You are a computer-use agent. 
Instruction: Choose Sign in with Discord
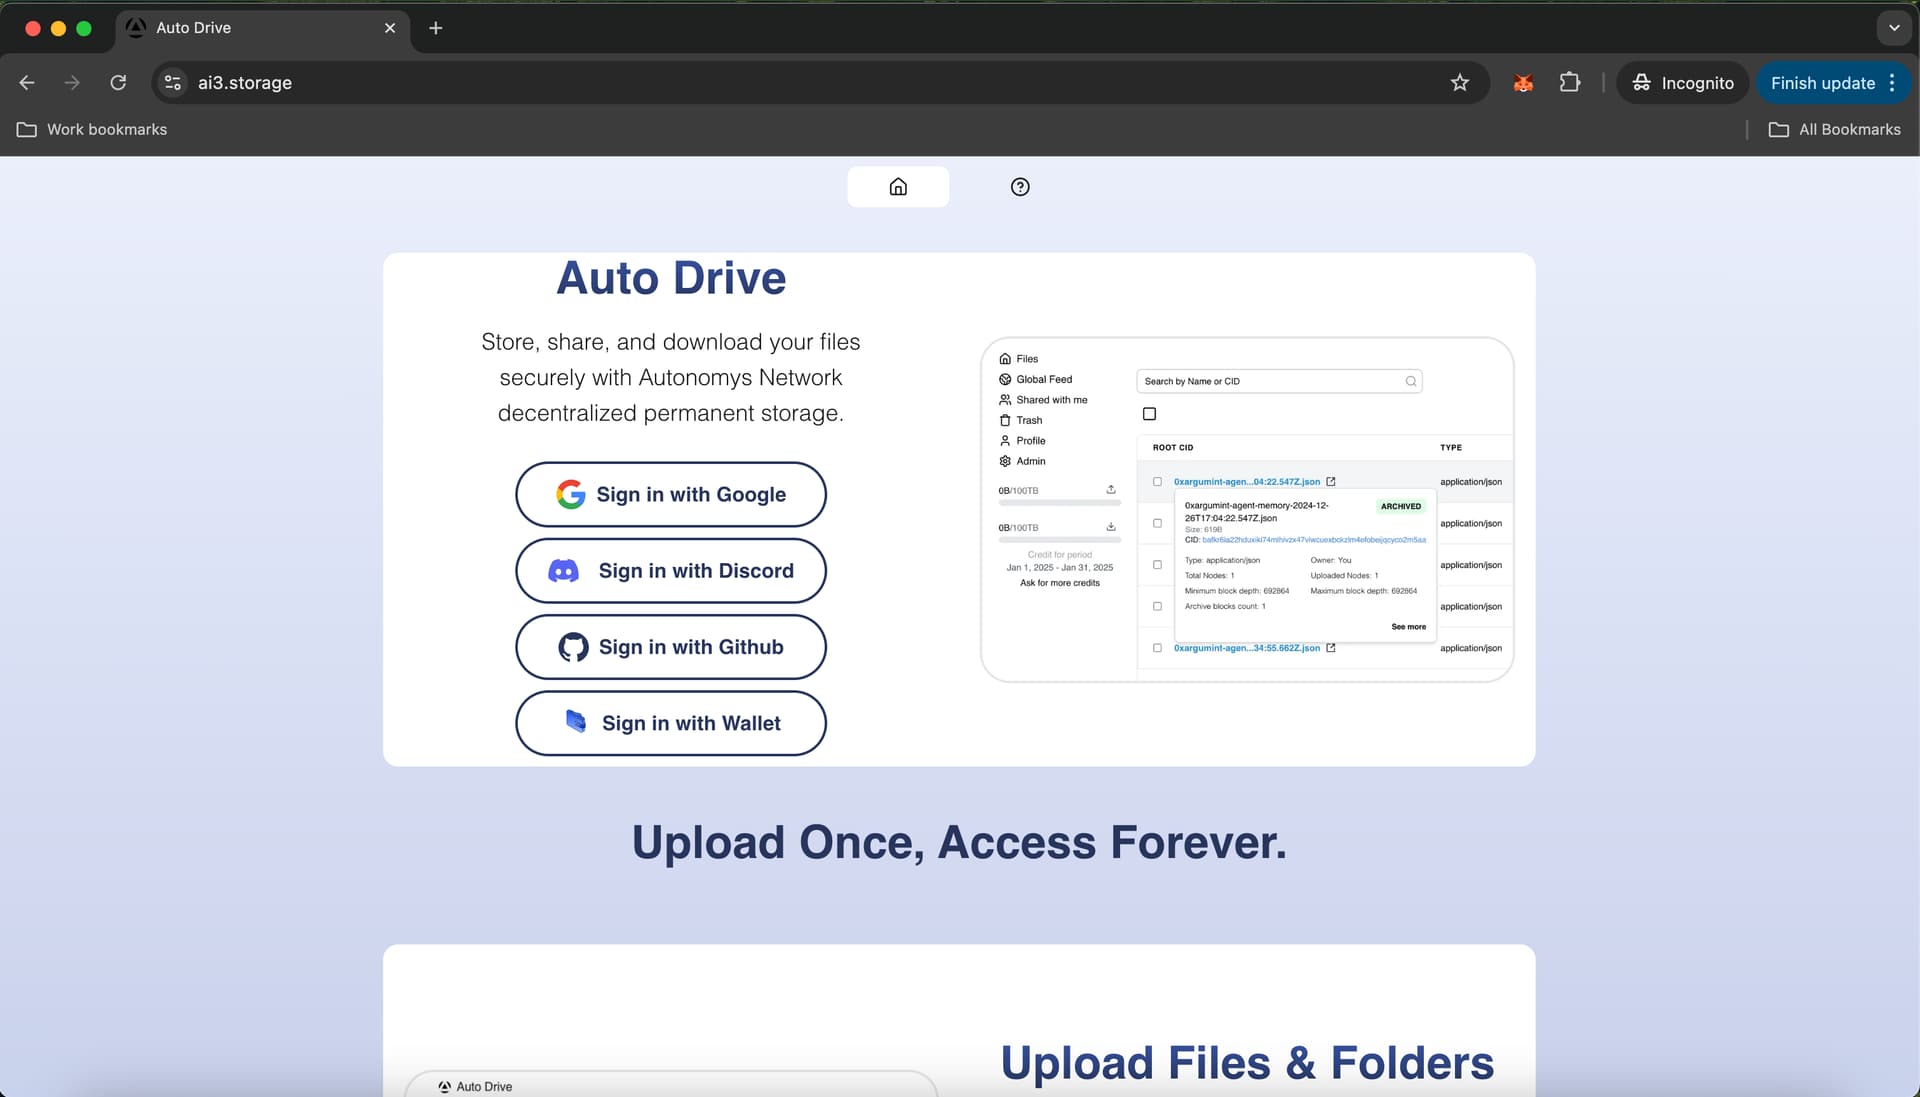671,571
